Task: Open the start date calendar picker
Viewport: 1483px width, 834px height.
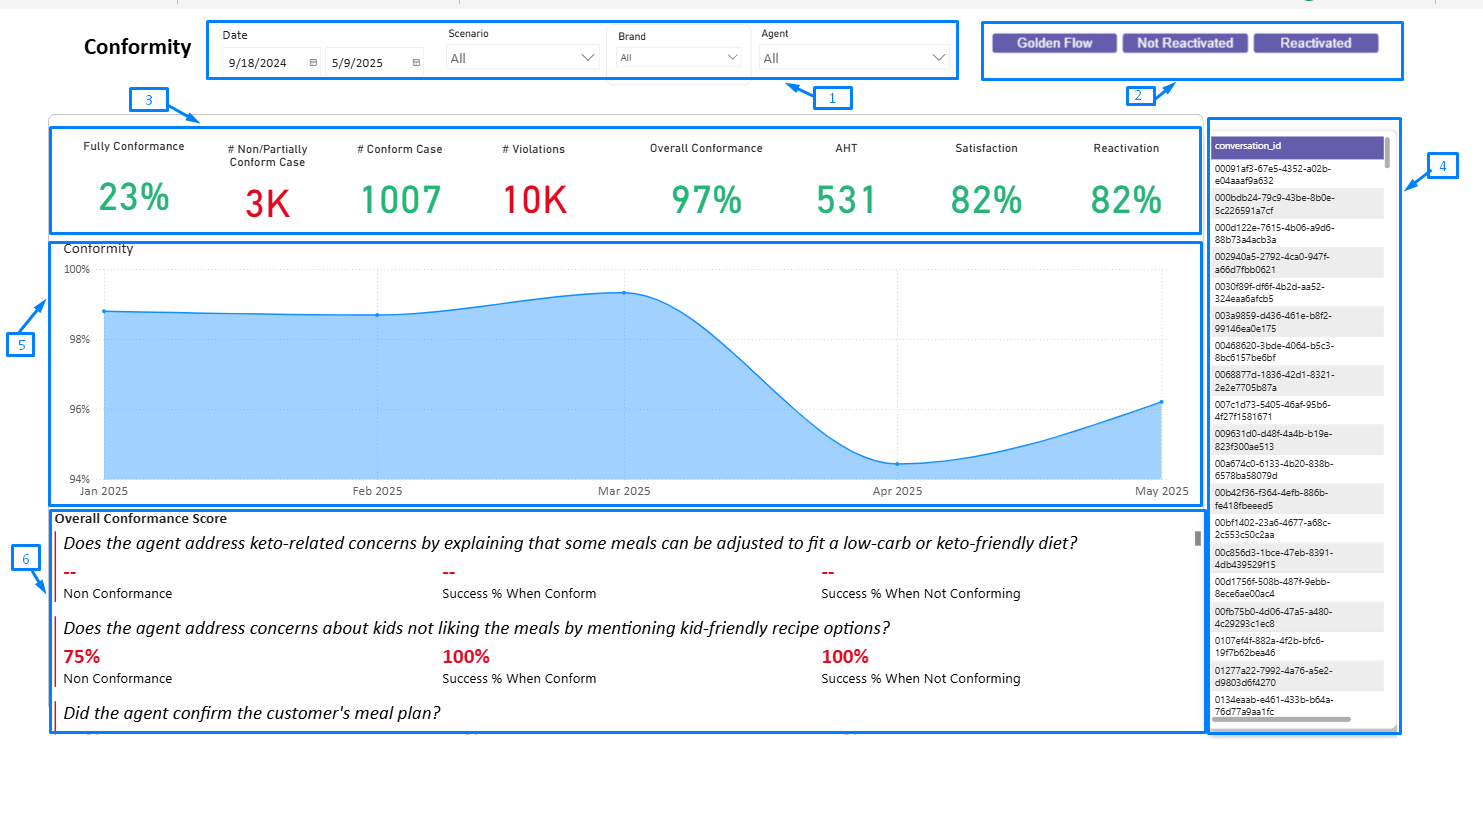Action: [x=311, y=61]
